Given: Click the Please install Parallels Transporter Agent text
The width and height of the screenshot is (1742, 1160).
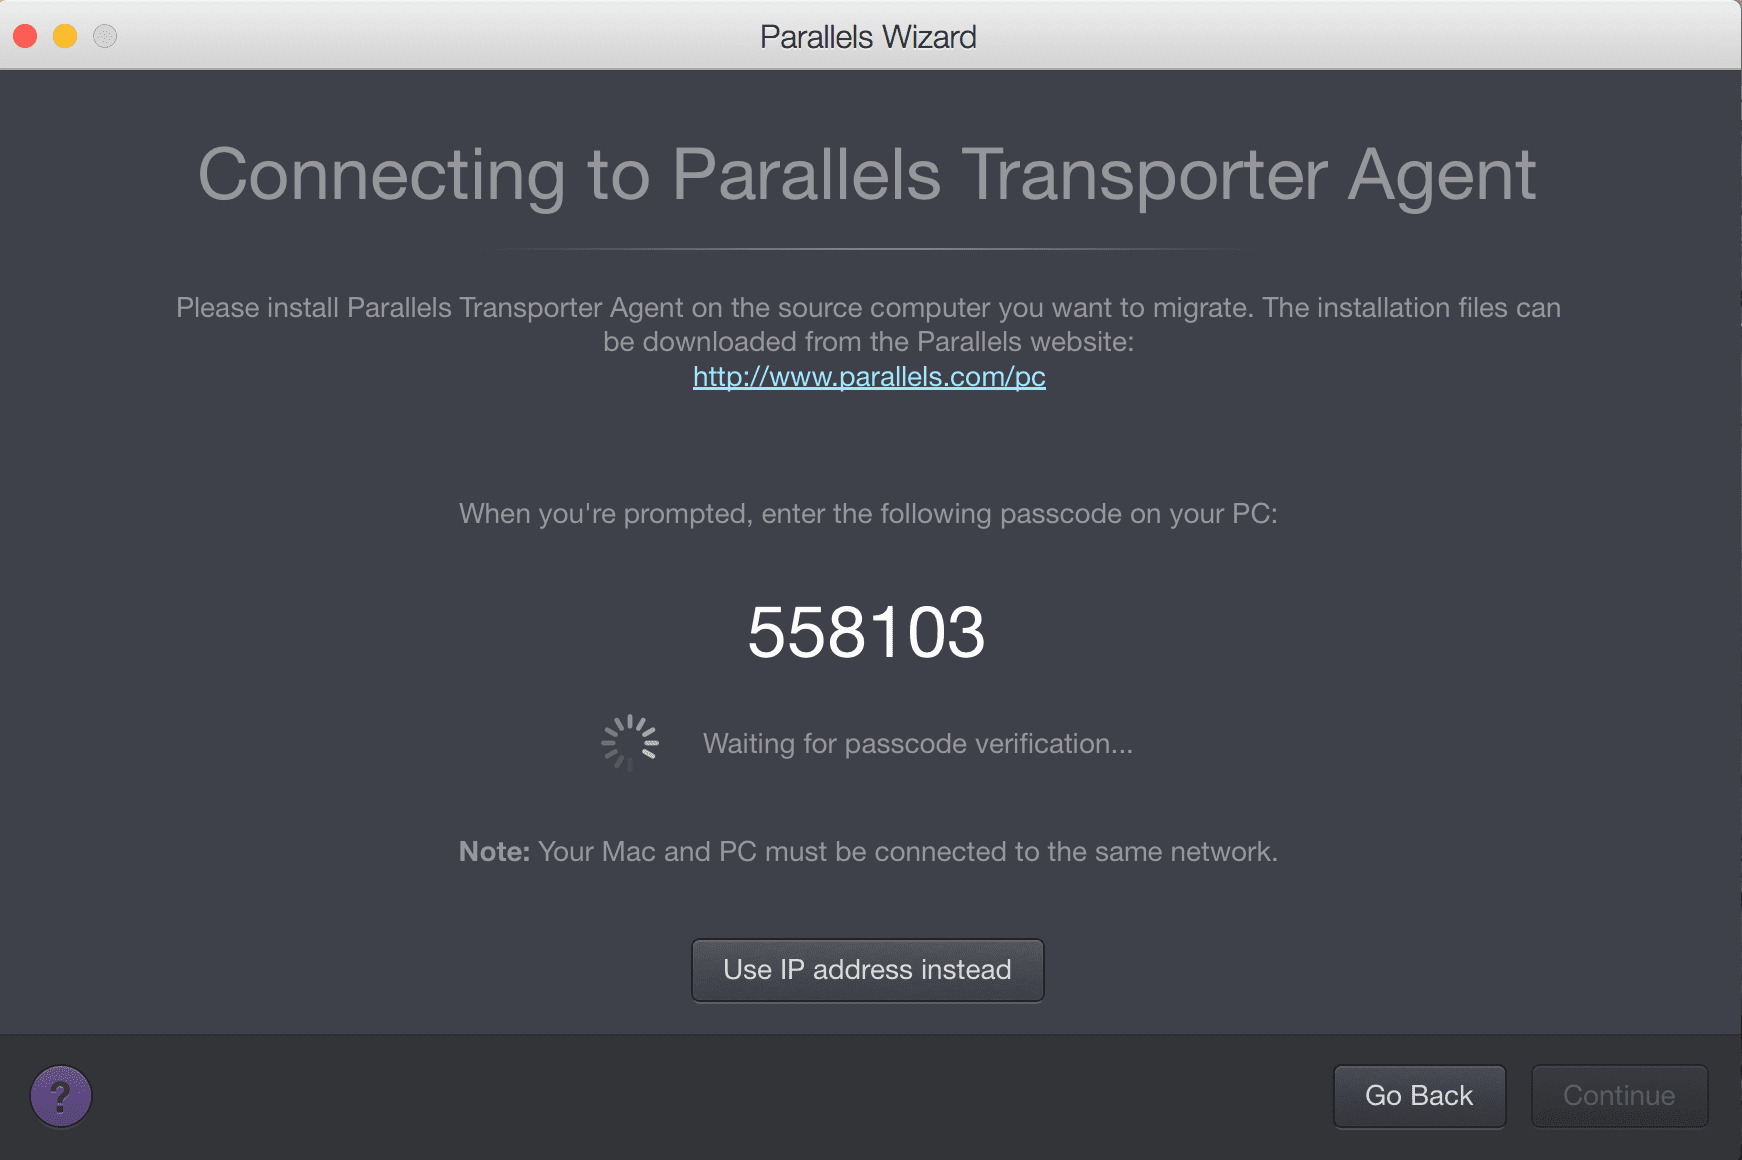Looking at the screenshot, I should click(x=868, y=307).
